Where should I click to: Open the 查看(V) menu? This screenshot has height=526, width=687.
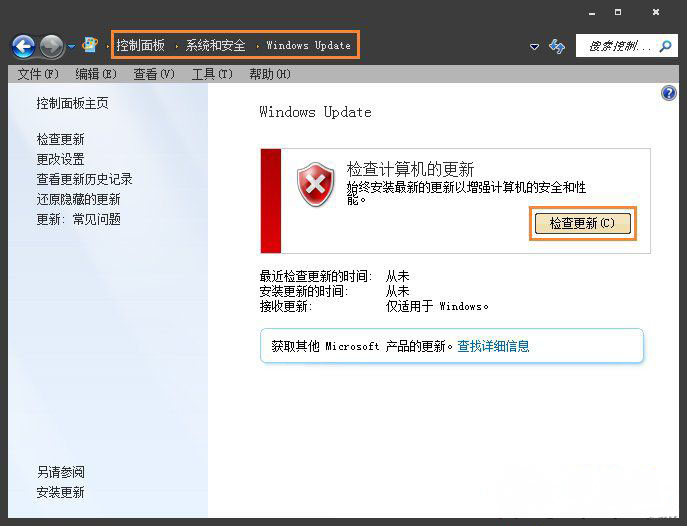pos(154,74)
